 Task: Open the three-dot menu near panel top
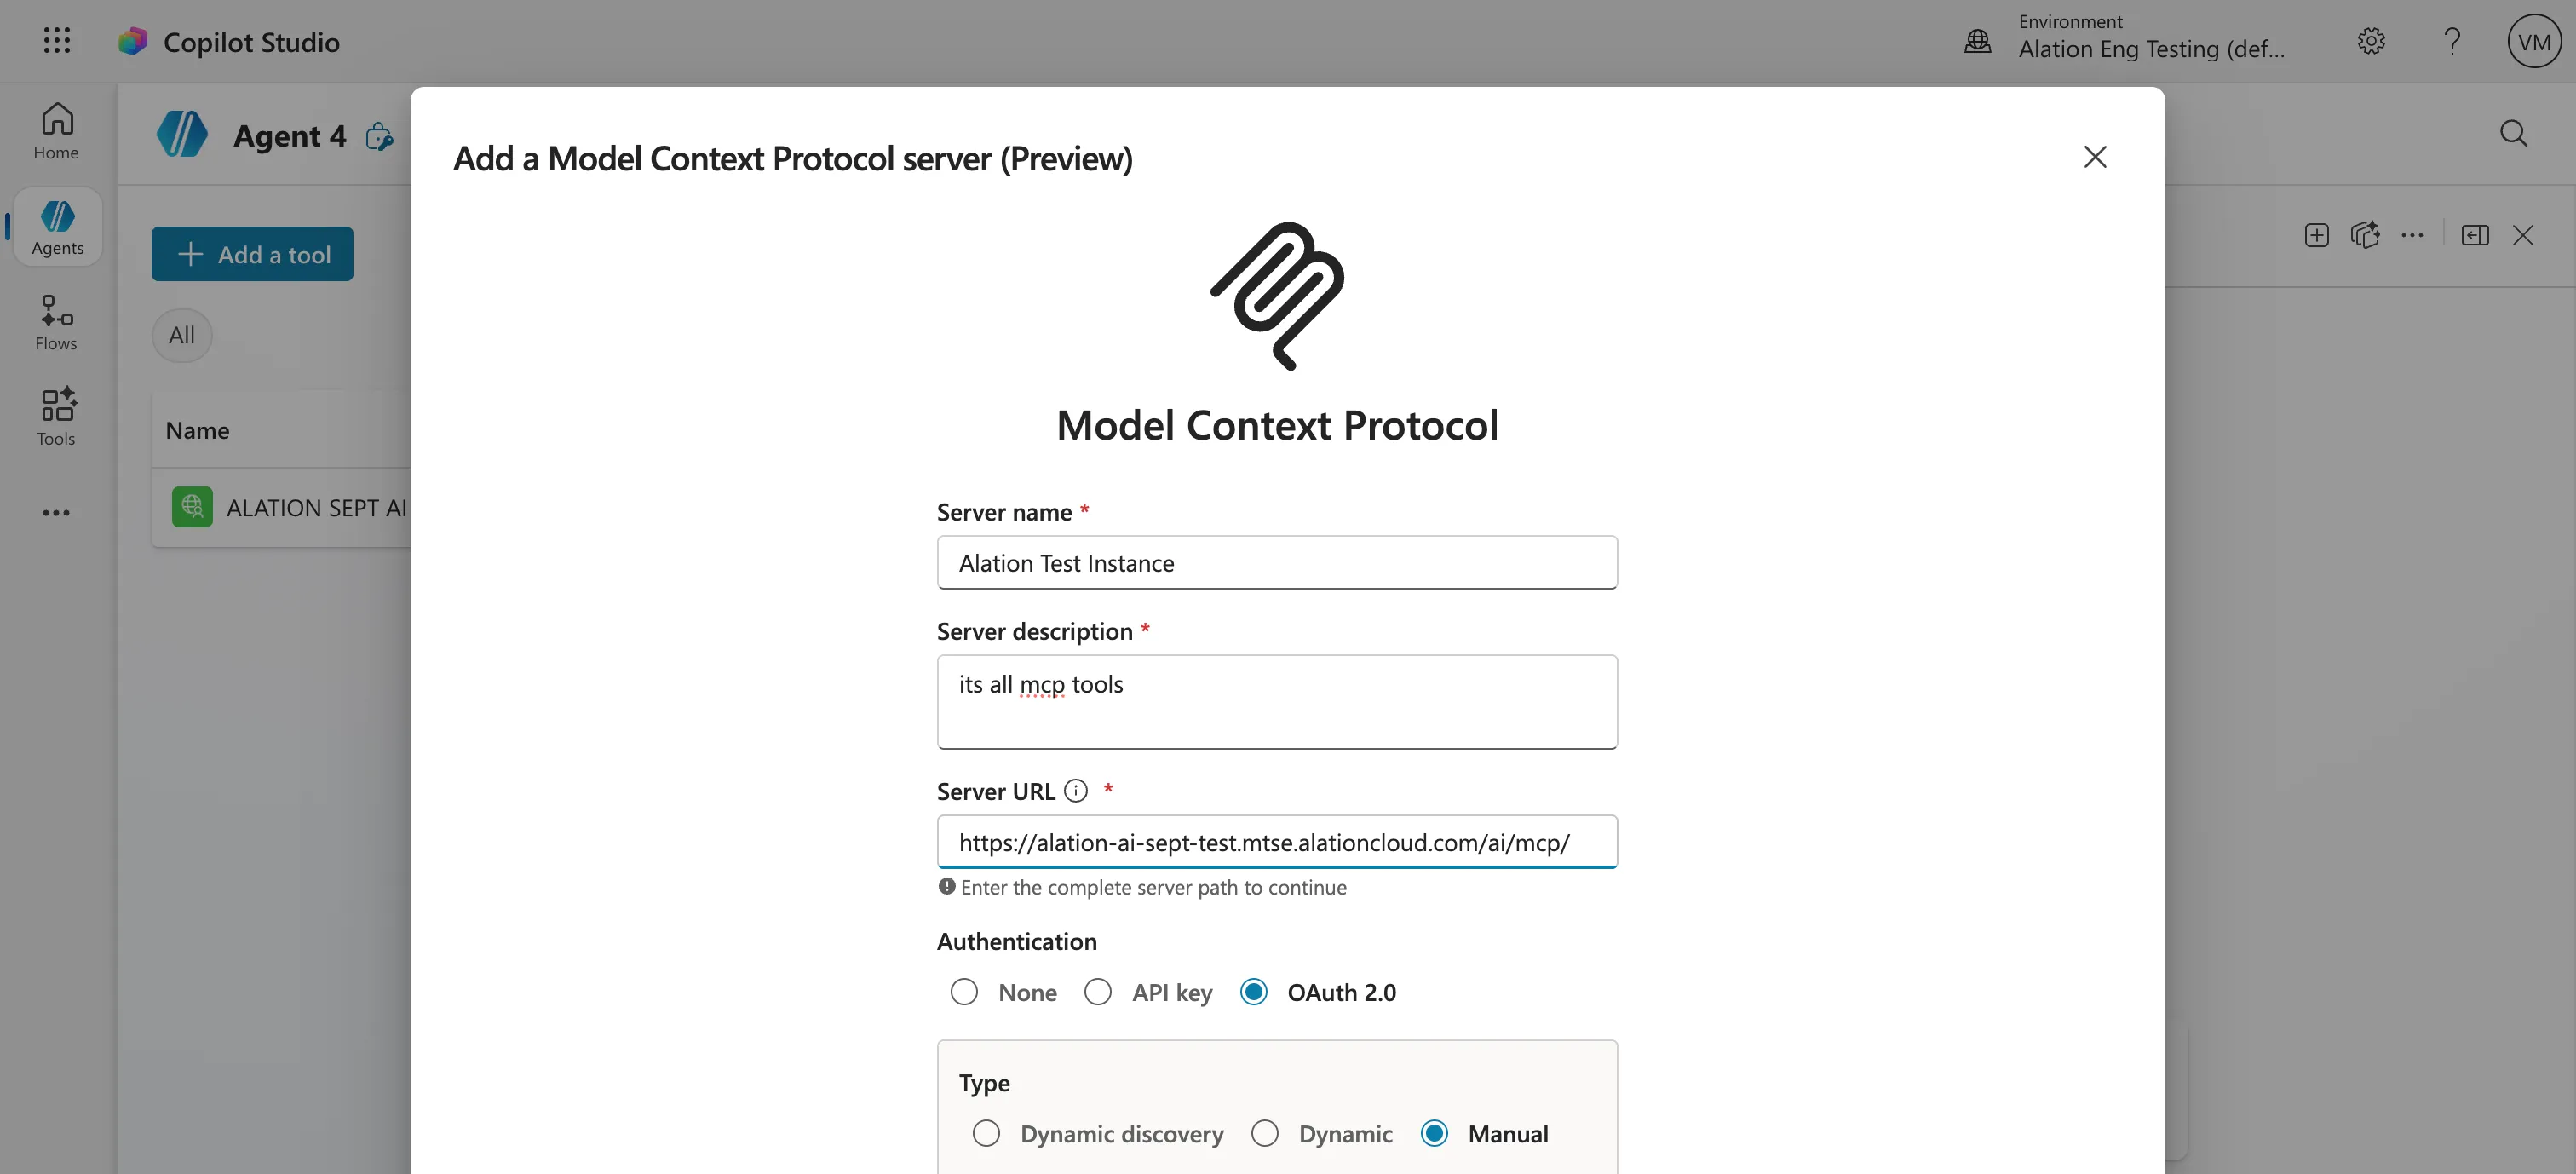2413,235
